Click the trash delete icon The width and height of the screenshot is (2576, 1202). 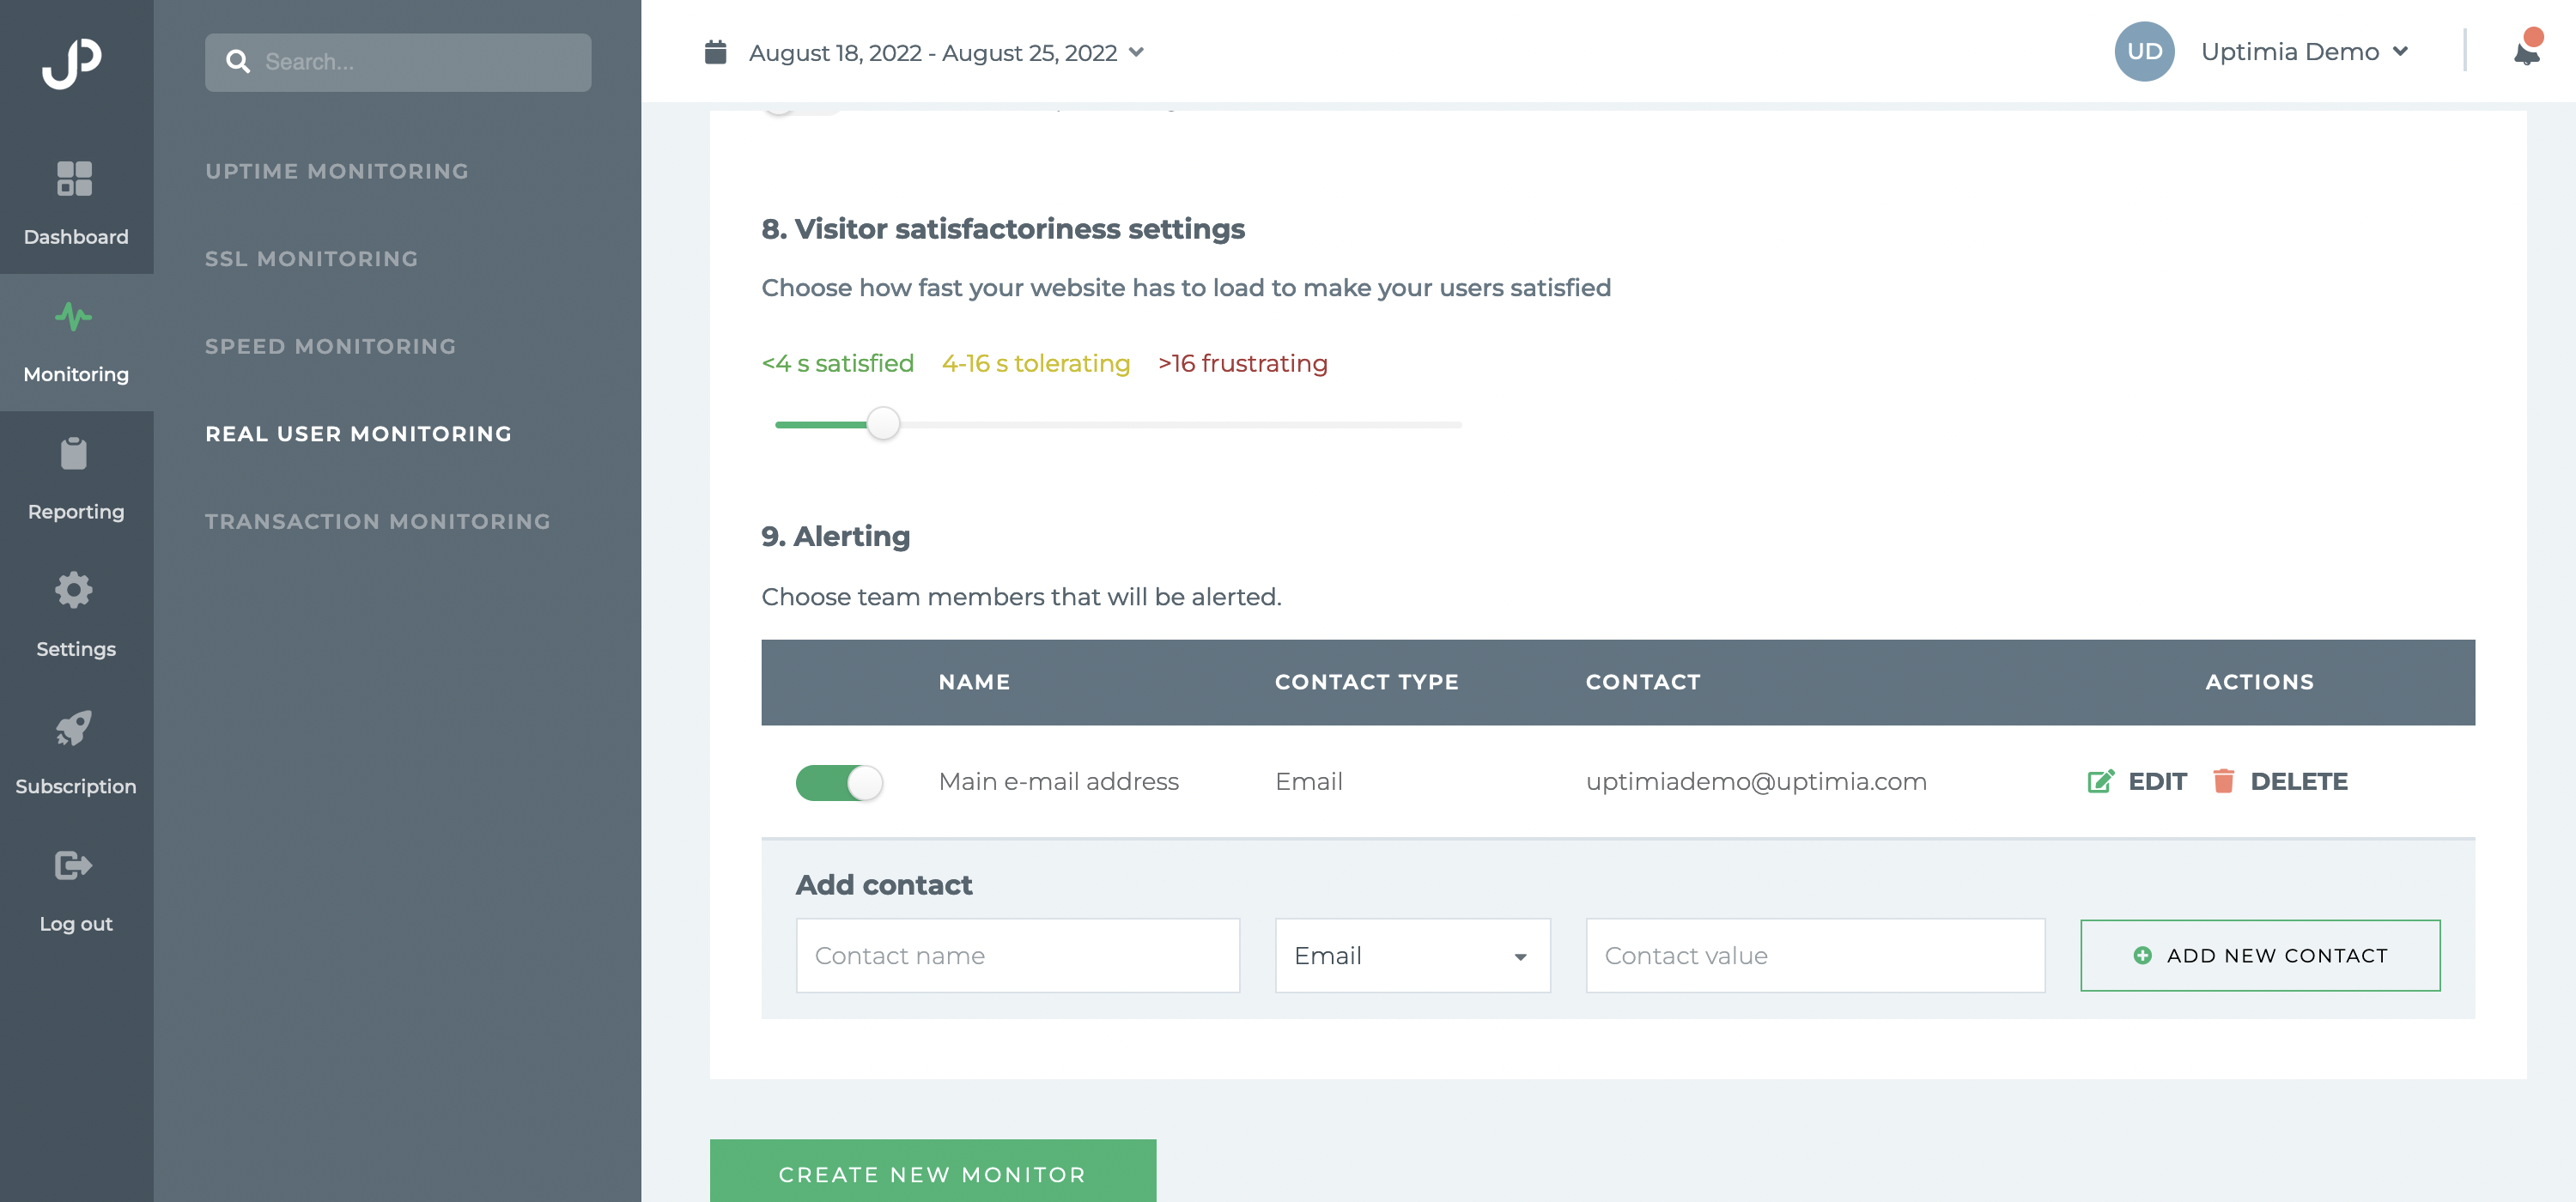(2223, 781)
